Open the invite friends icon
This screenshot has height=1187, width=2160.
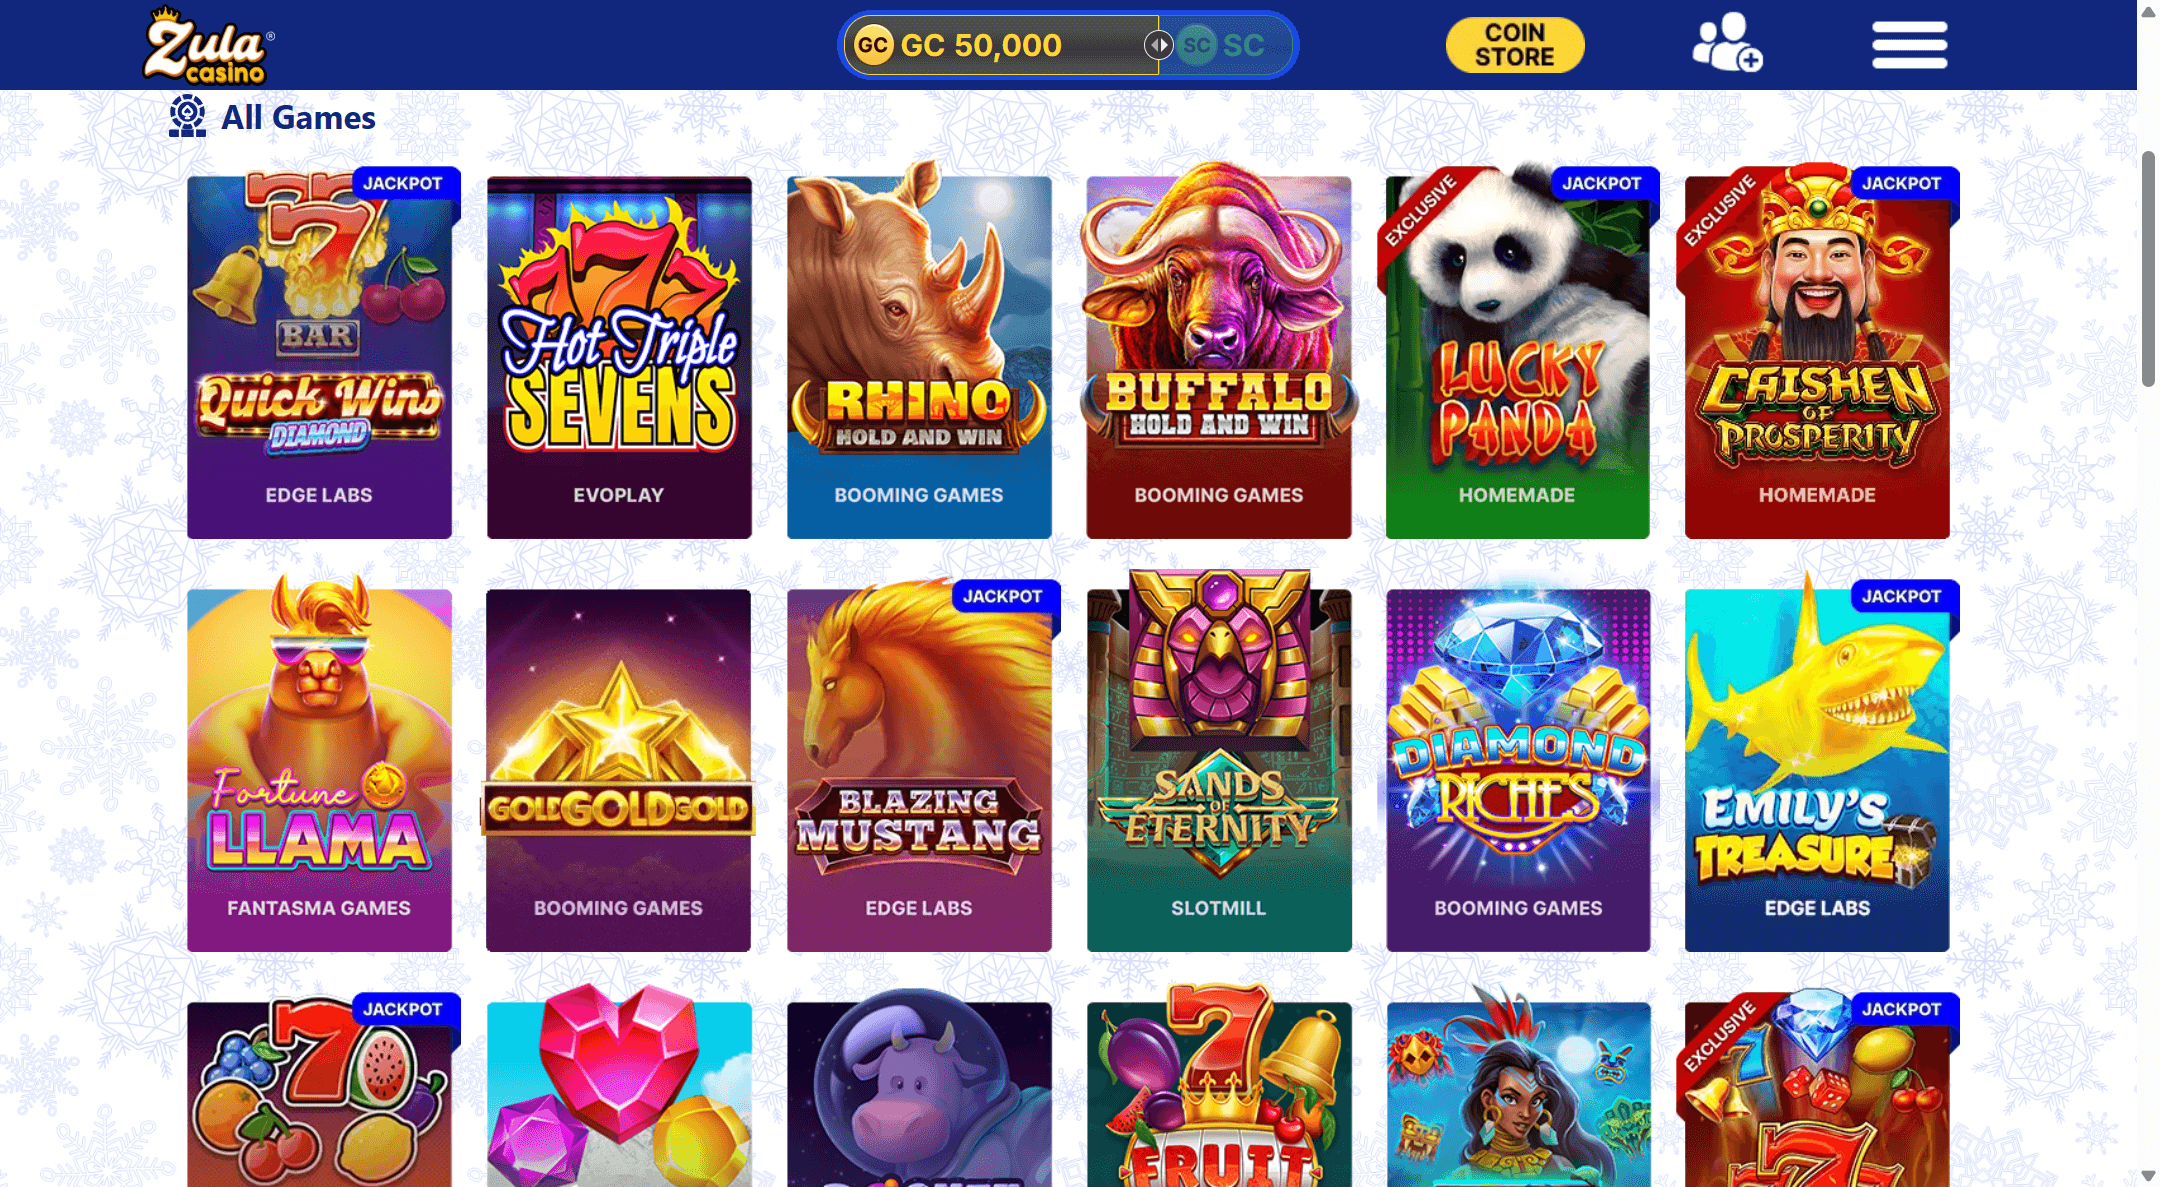coord(1727,42)
